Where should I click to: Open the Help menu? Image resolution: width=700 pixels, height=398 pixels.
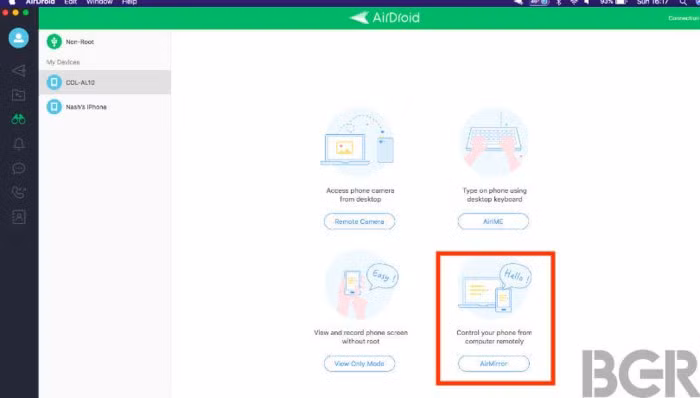point(129,2)
